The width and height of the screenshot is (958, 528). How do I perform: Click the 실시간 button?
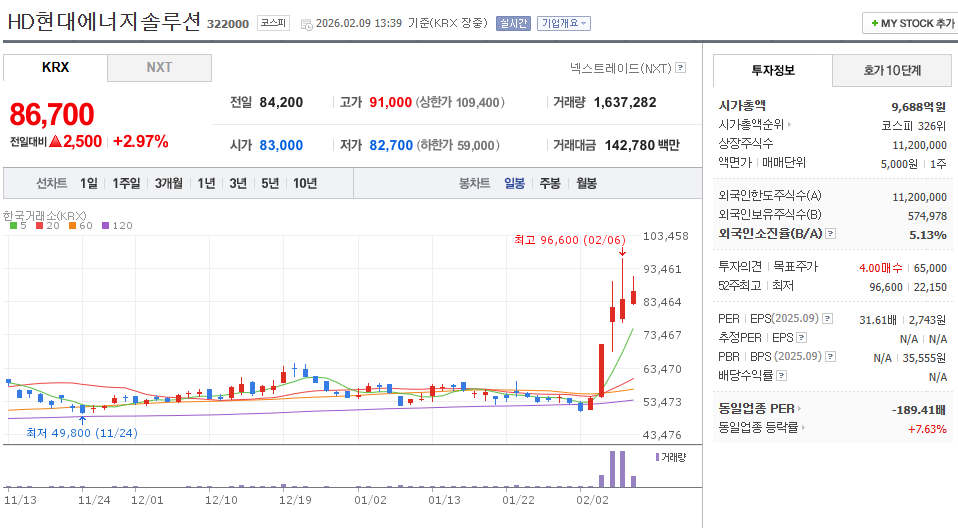point(513,23)
